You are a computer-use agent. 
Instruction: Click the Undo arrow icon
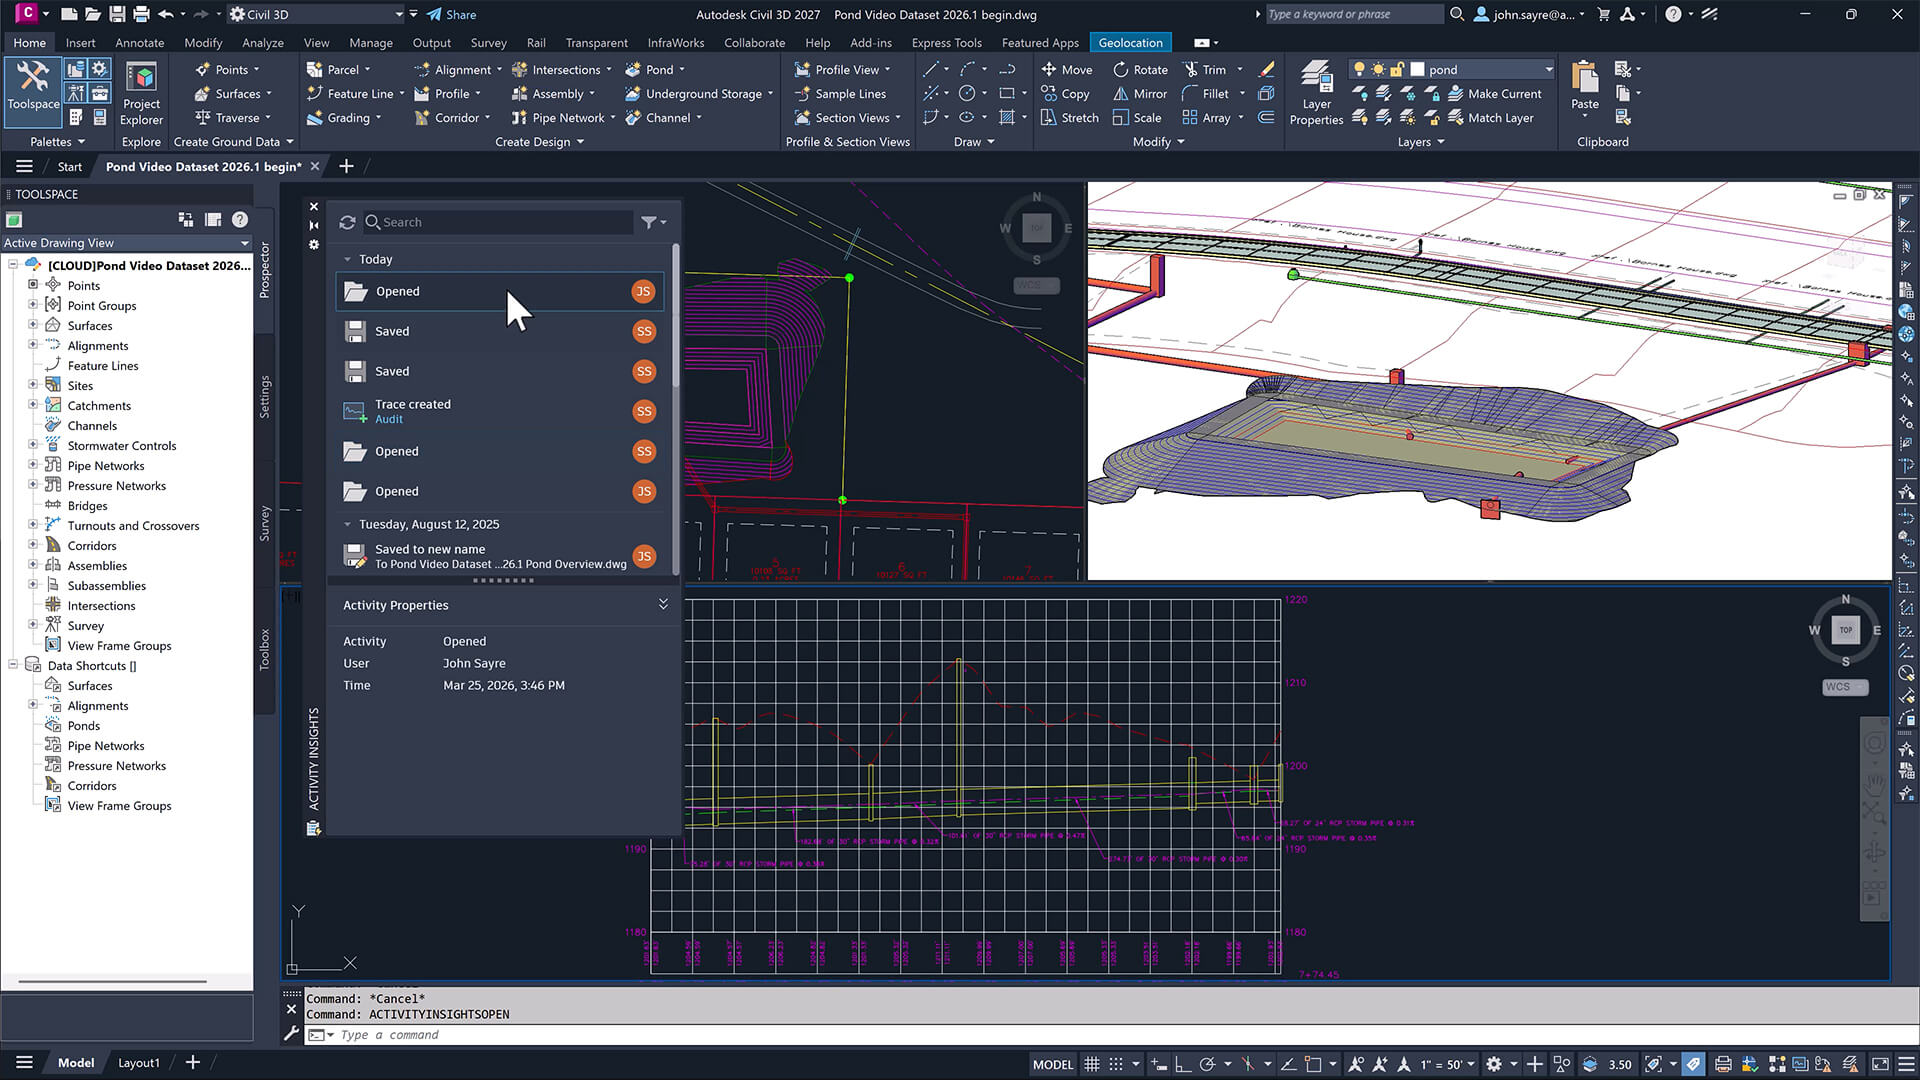coord(165,14)
